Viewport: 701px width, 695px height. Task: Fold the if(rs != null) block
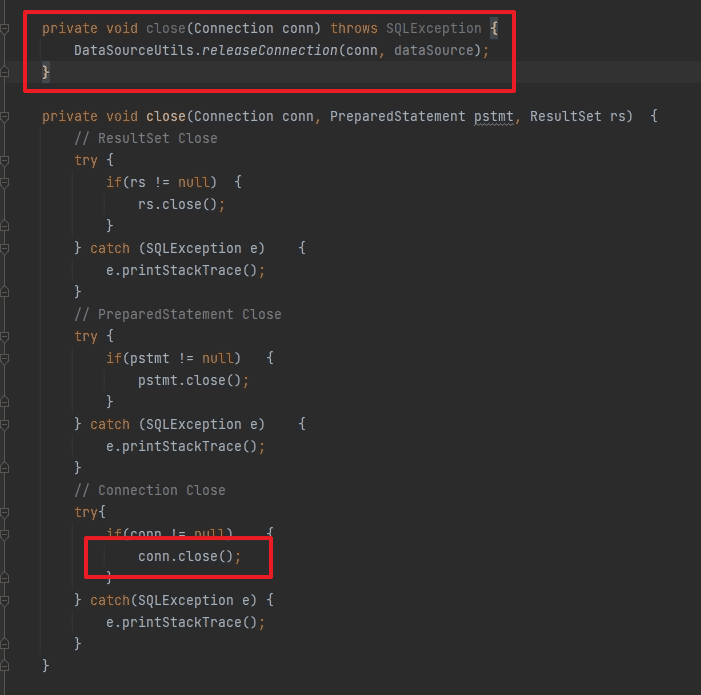tap(4, 183)
